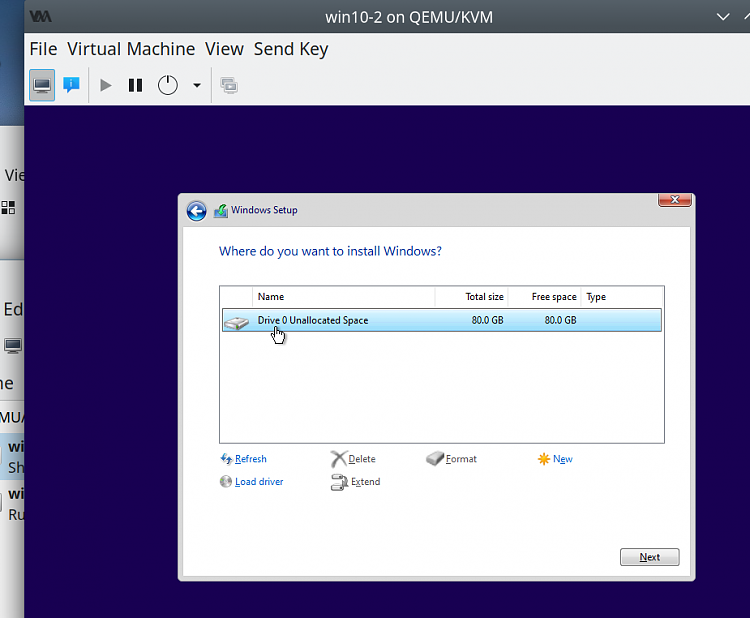This screenshot has width=750, height=618.
Task: Show virtual hardware details
Action: point(71,85)
